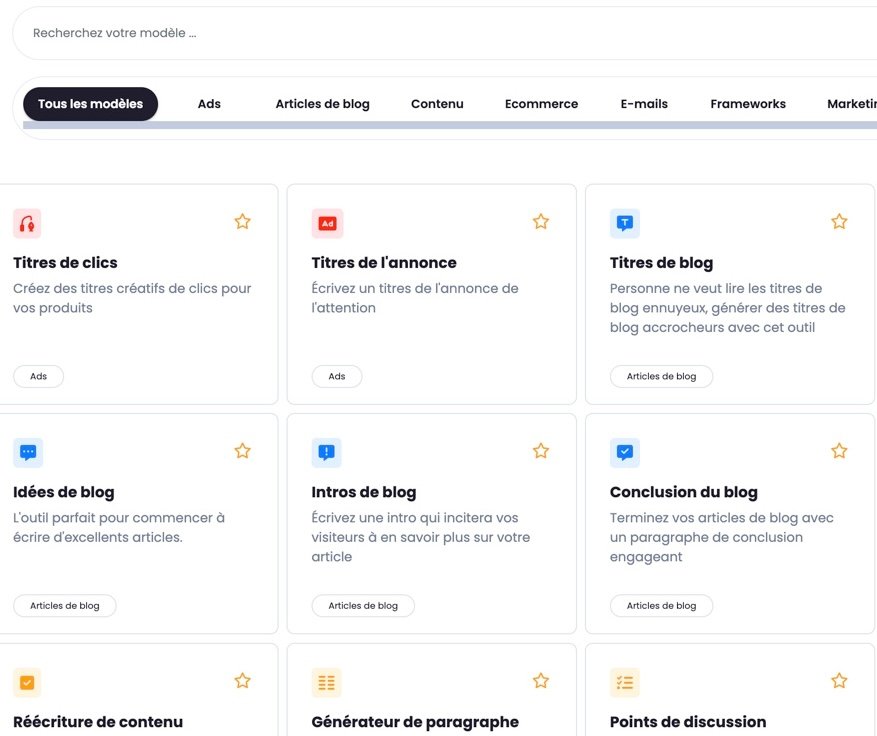Click the Intros de blog exclamation icon
This screenshot has width=877, height=736.
(327, 452)
